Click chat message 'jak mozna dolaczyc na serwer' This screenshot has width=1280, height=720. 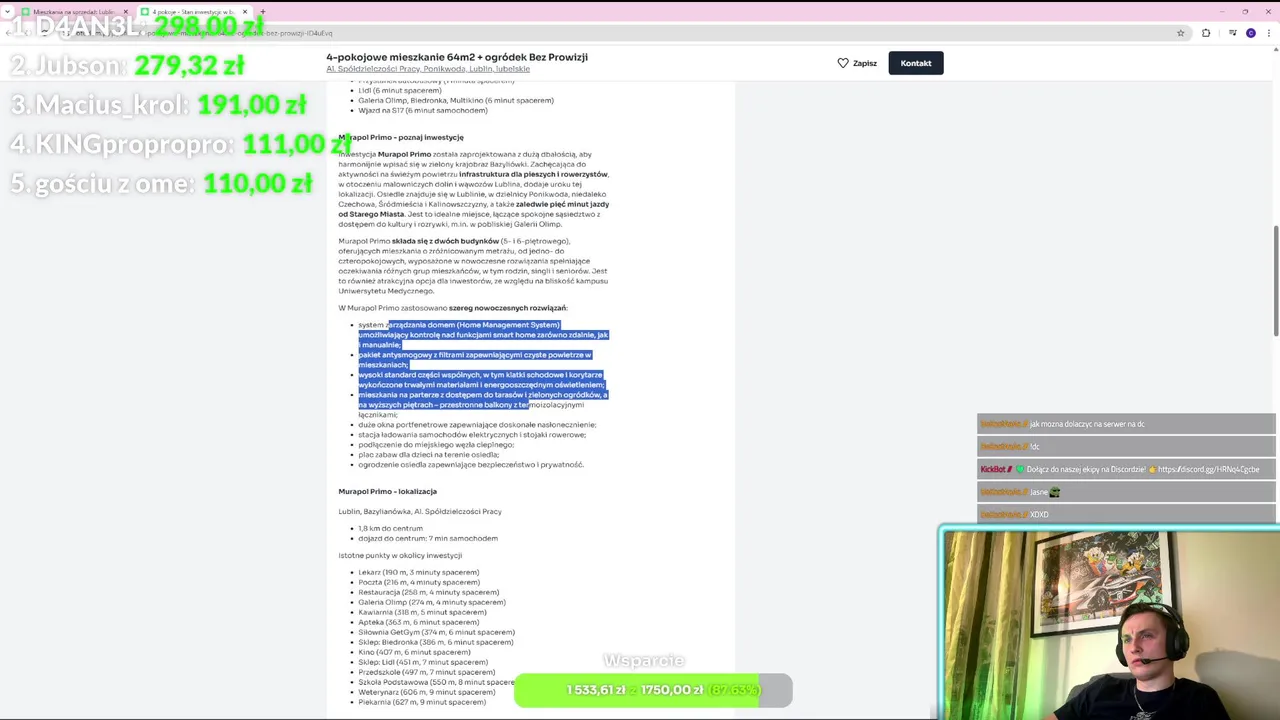point(1087,424)
